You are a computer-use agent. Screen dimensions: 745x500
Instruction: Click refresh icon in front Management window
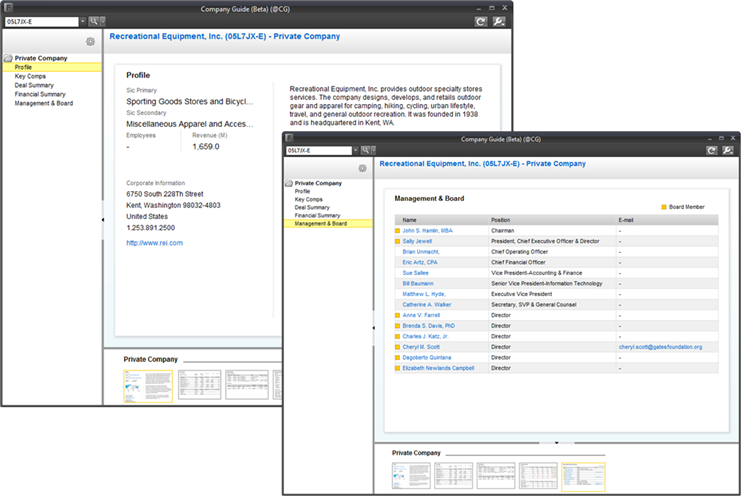pyautogui.click(x=711, y=150)
